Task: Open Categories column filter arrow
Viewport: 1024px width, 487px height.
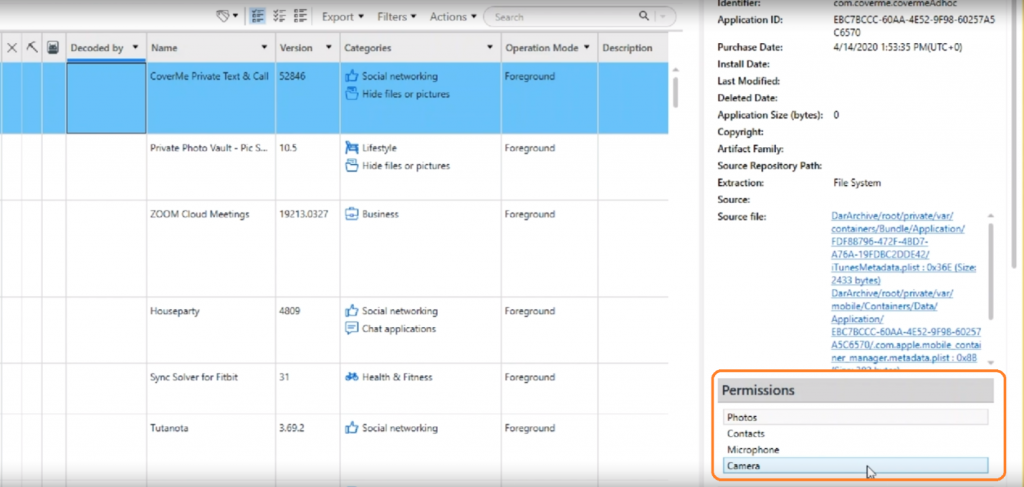Action: click(490, 48)
